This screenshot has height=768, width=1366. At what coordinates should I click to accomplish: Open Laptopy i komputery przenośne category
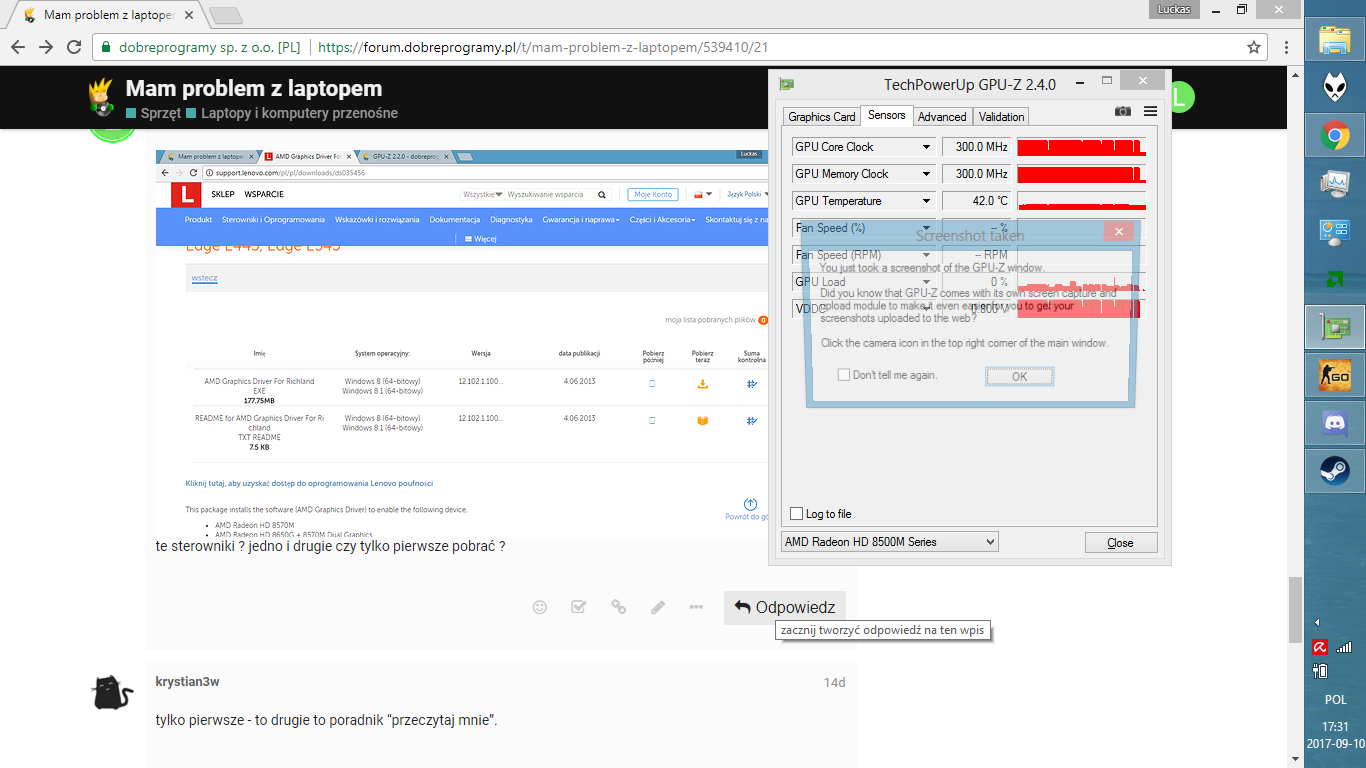[x=292, y=113]
